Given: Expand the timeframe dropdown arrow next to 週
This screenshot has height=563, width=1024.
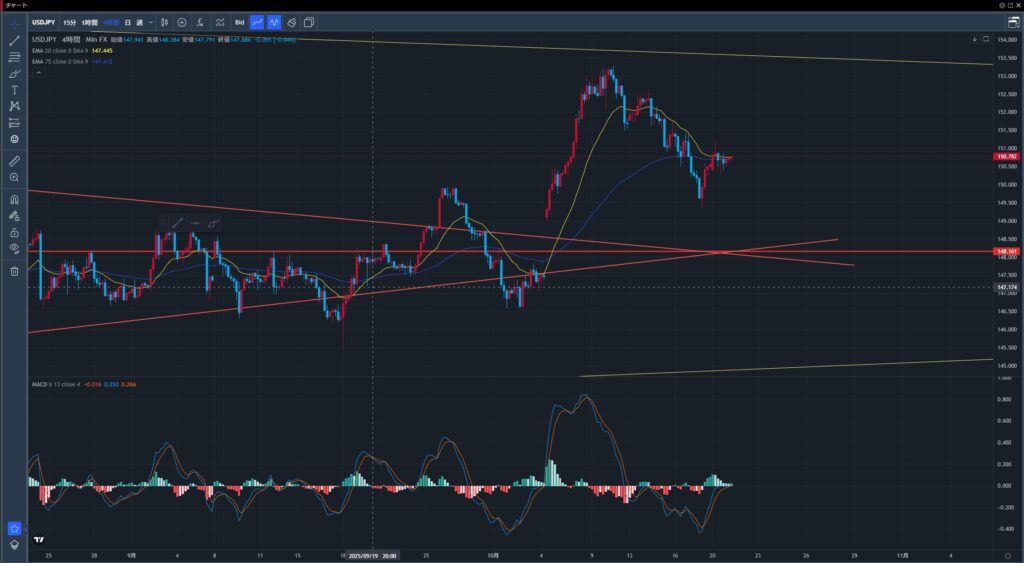Looking at the screenshot, I should pyautogui.click(x=152, y=22).
